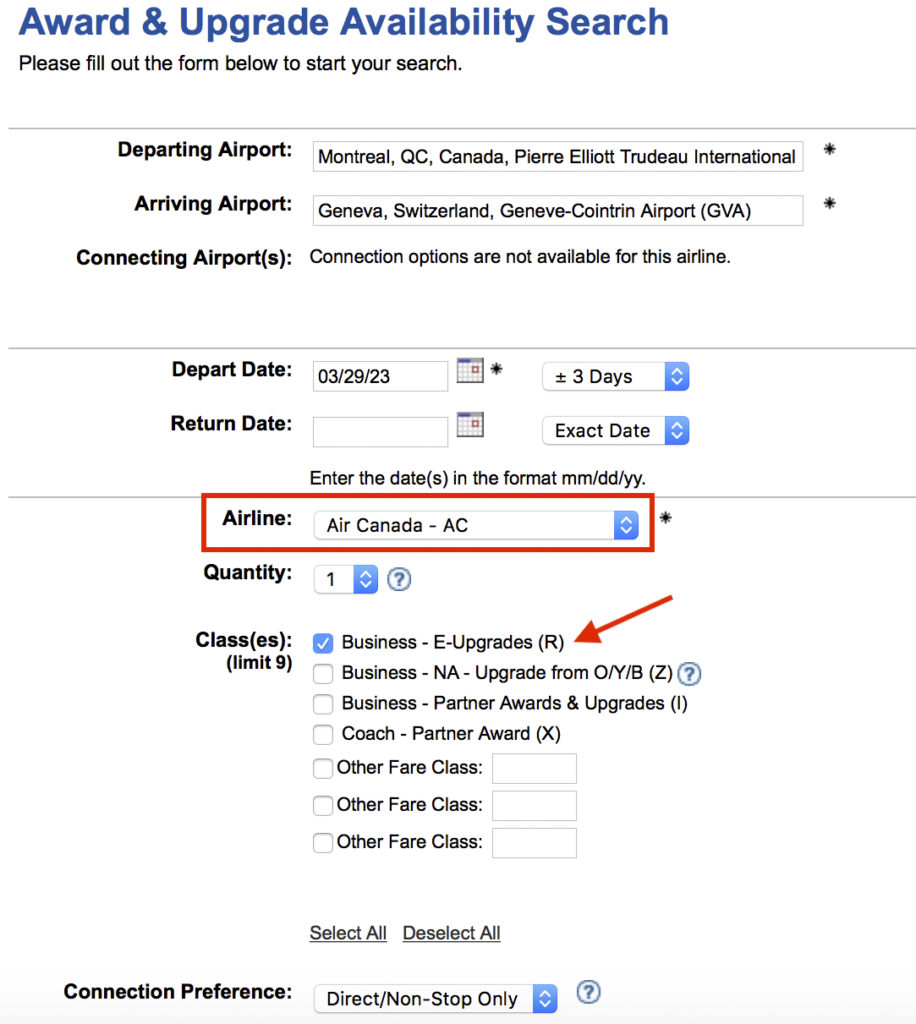Focus the Arriving Airport field with Geneva
This screenshot has height=1024, width=916.
557,211
